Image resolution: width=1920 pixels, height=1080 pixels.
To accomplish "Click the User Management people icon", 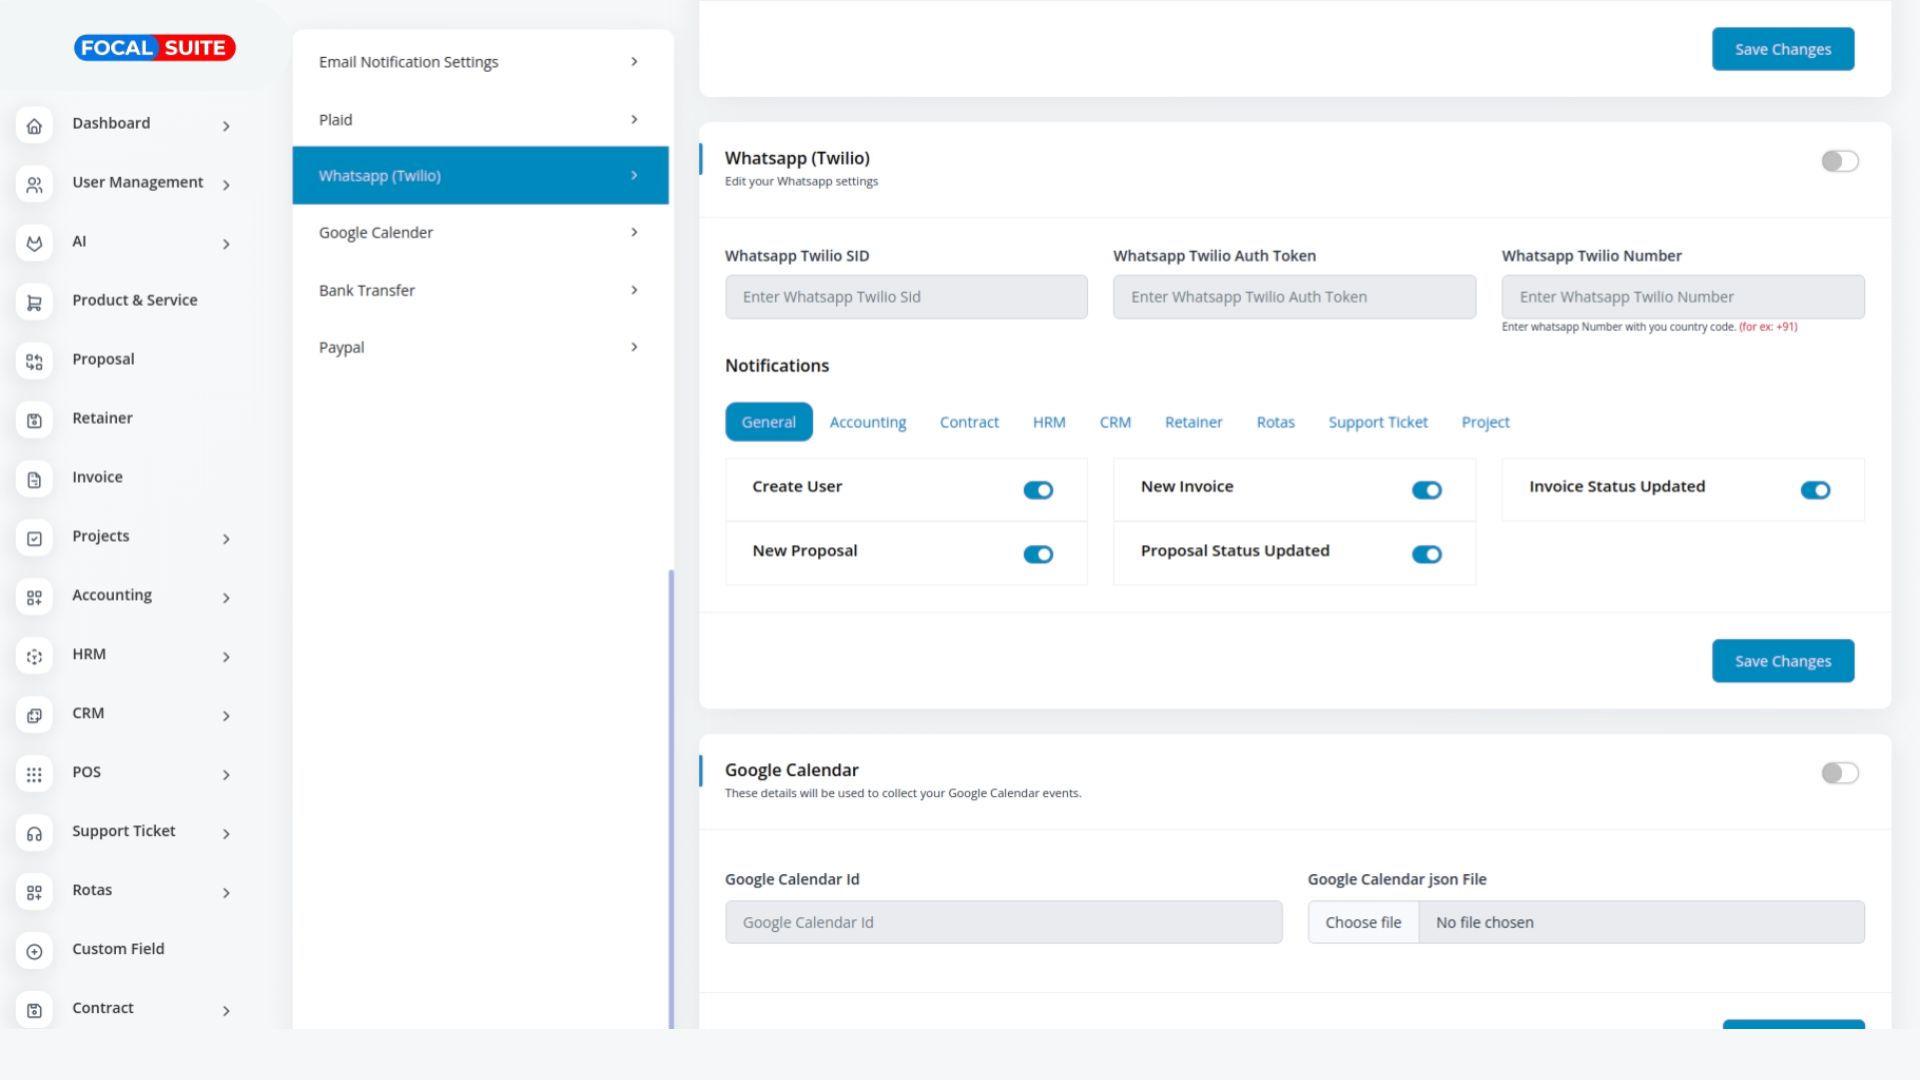I will (x=34, y=185).
